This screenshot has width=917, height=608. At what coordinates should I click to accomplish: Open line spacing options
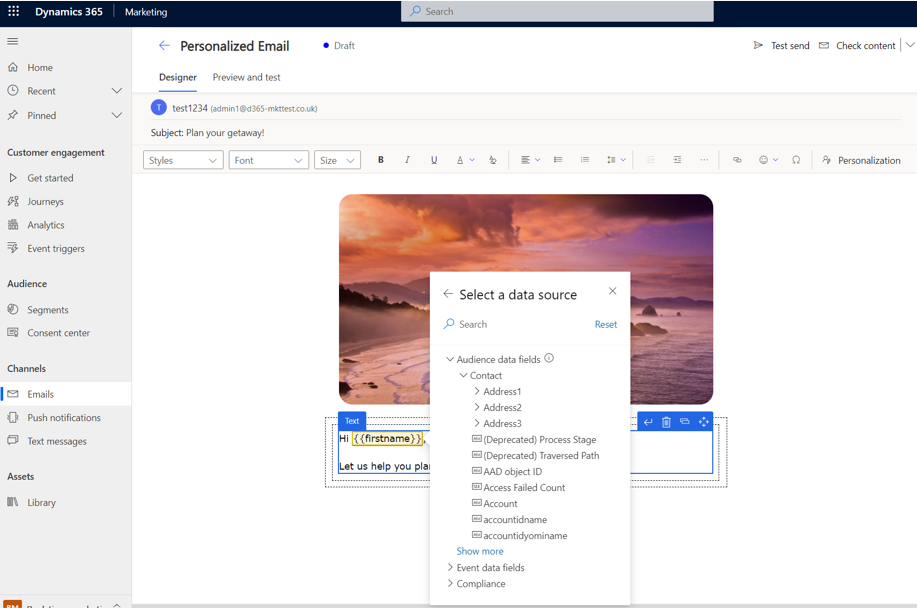(x=616, y=160)
